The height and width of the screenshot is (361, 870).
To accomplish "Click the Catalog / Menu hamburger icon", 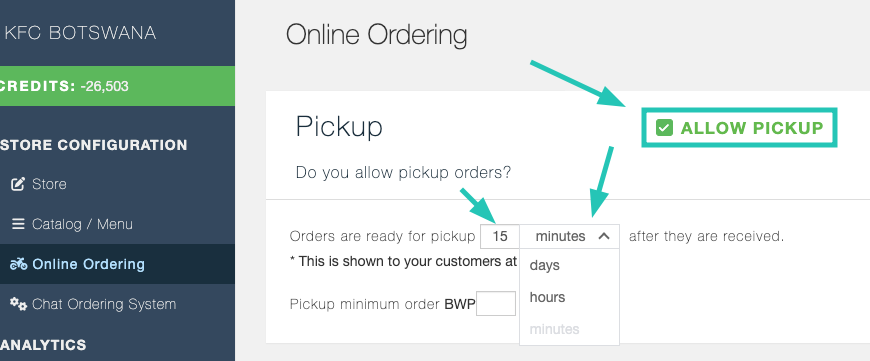I will [18, 224].
